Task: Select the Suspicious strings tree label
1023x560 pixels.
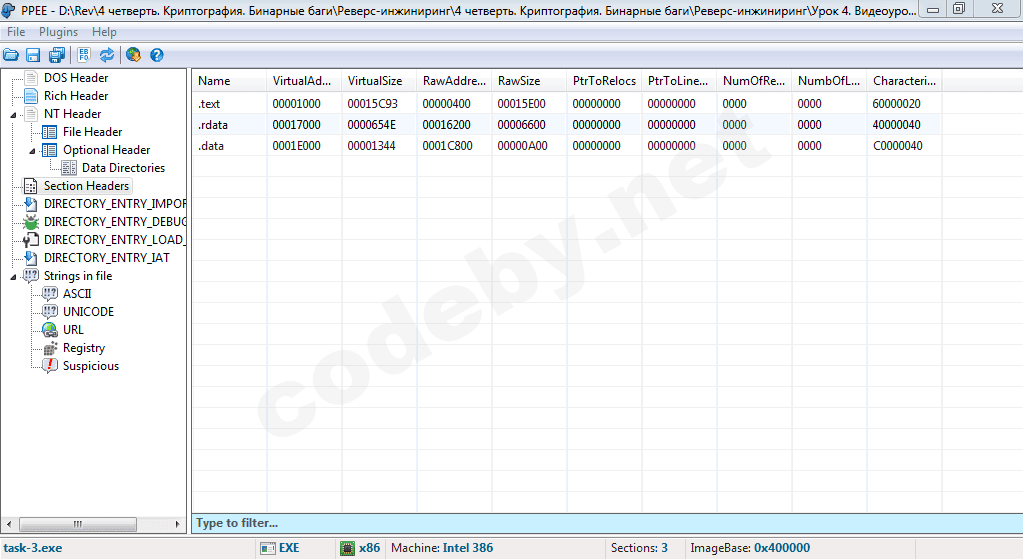Action: click(91, 366)
